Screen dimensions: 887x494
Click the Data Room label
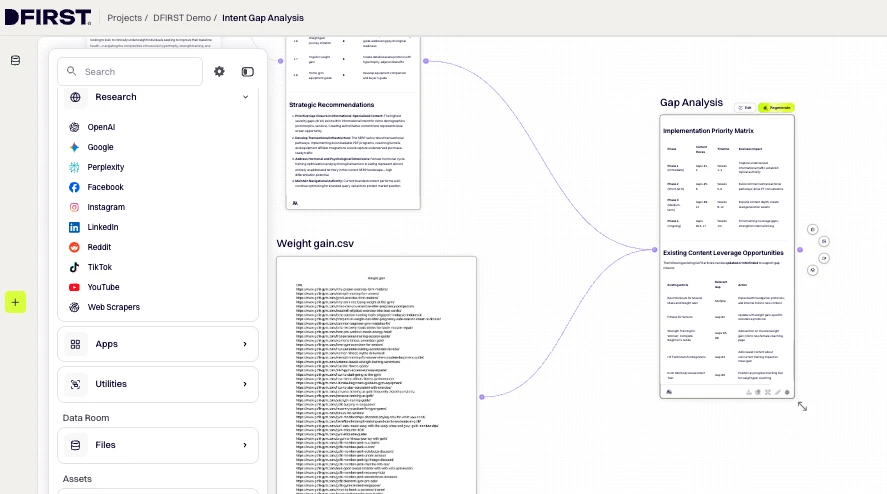pos(86,418)
